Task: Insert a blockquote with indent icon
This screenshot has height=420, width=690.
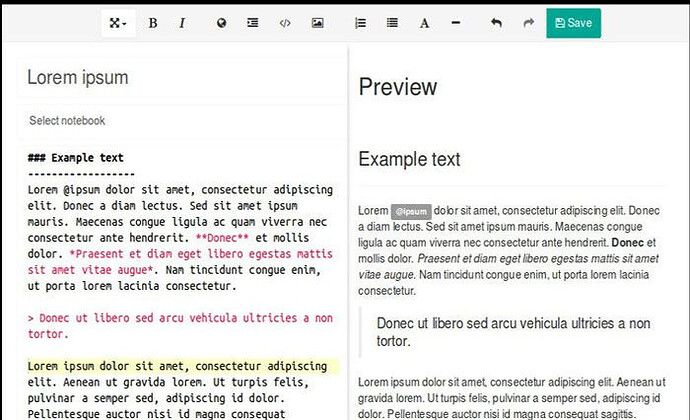Action: (253, 23)
